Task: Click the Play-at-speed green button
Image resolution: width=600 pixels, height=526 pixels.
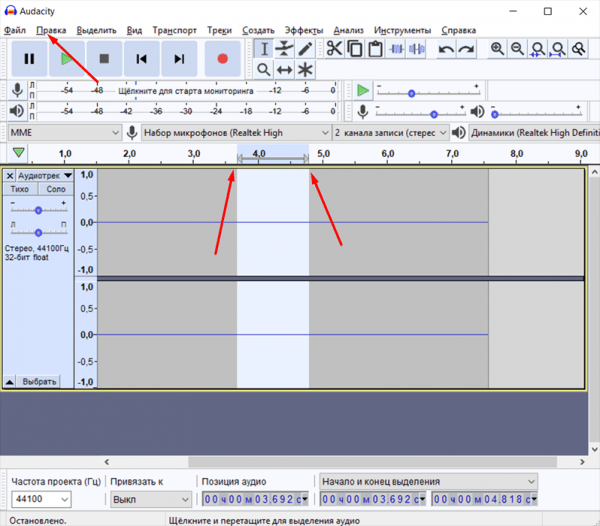Action: [x=363, y=91]
